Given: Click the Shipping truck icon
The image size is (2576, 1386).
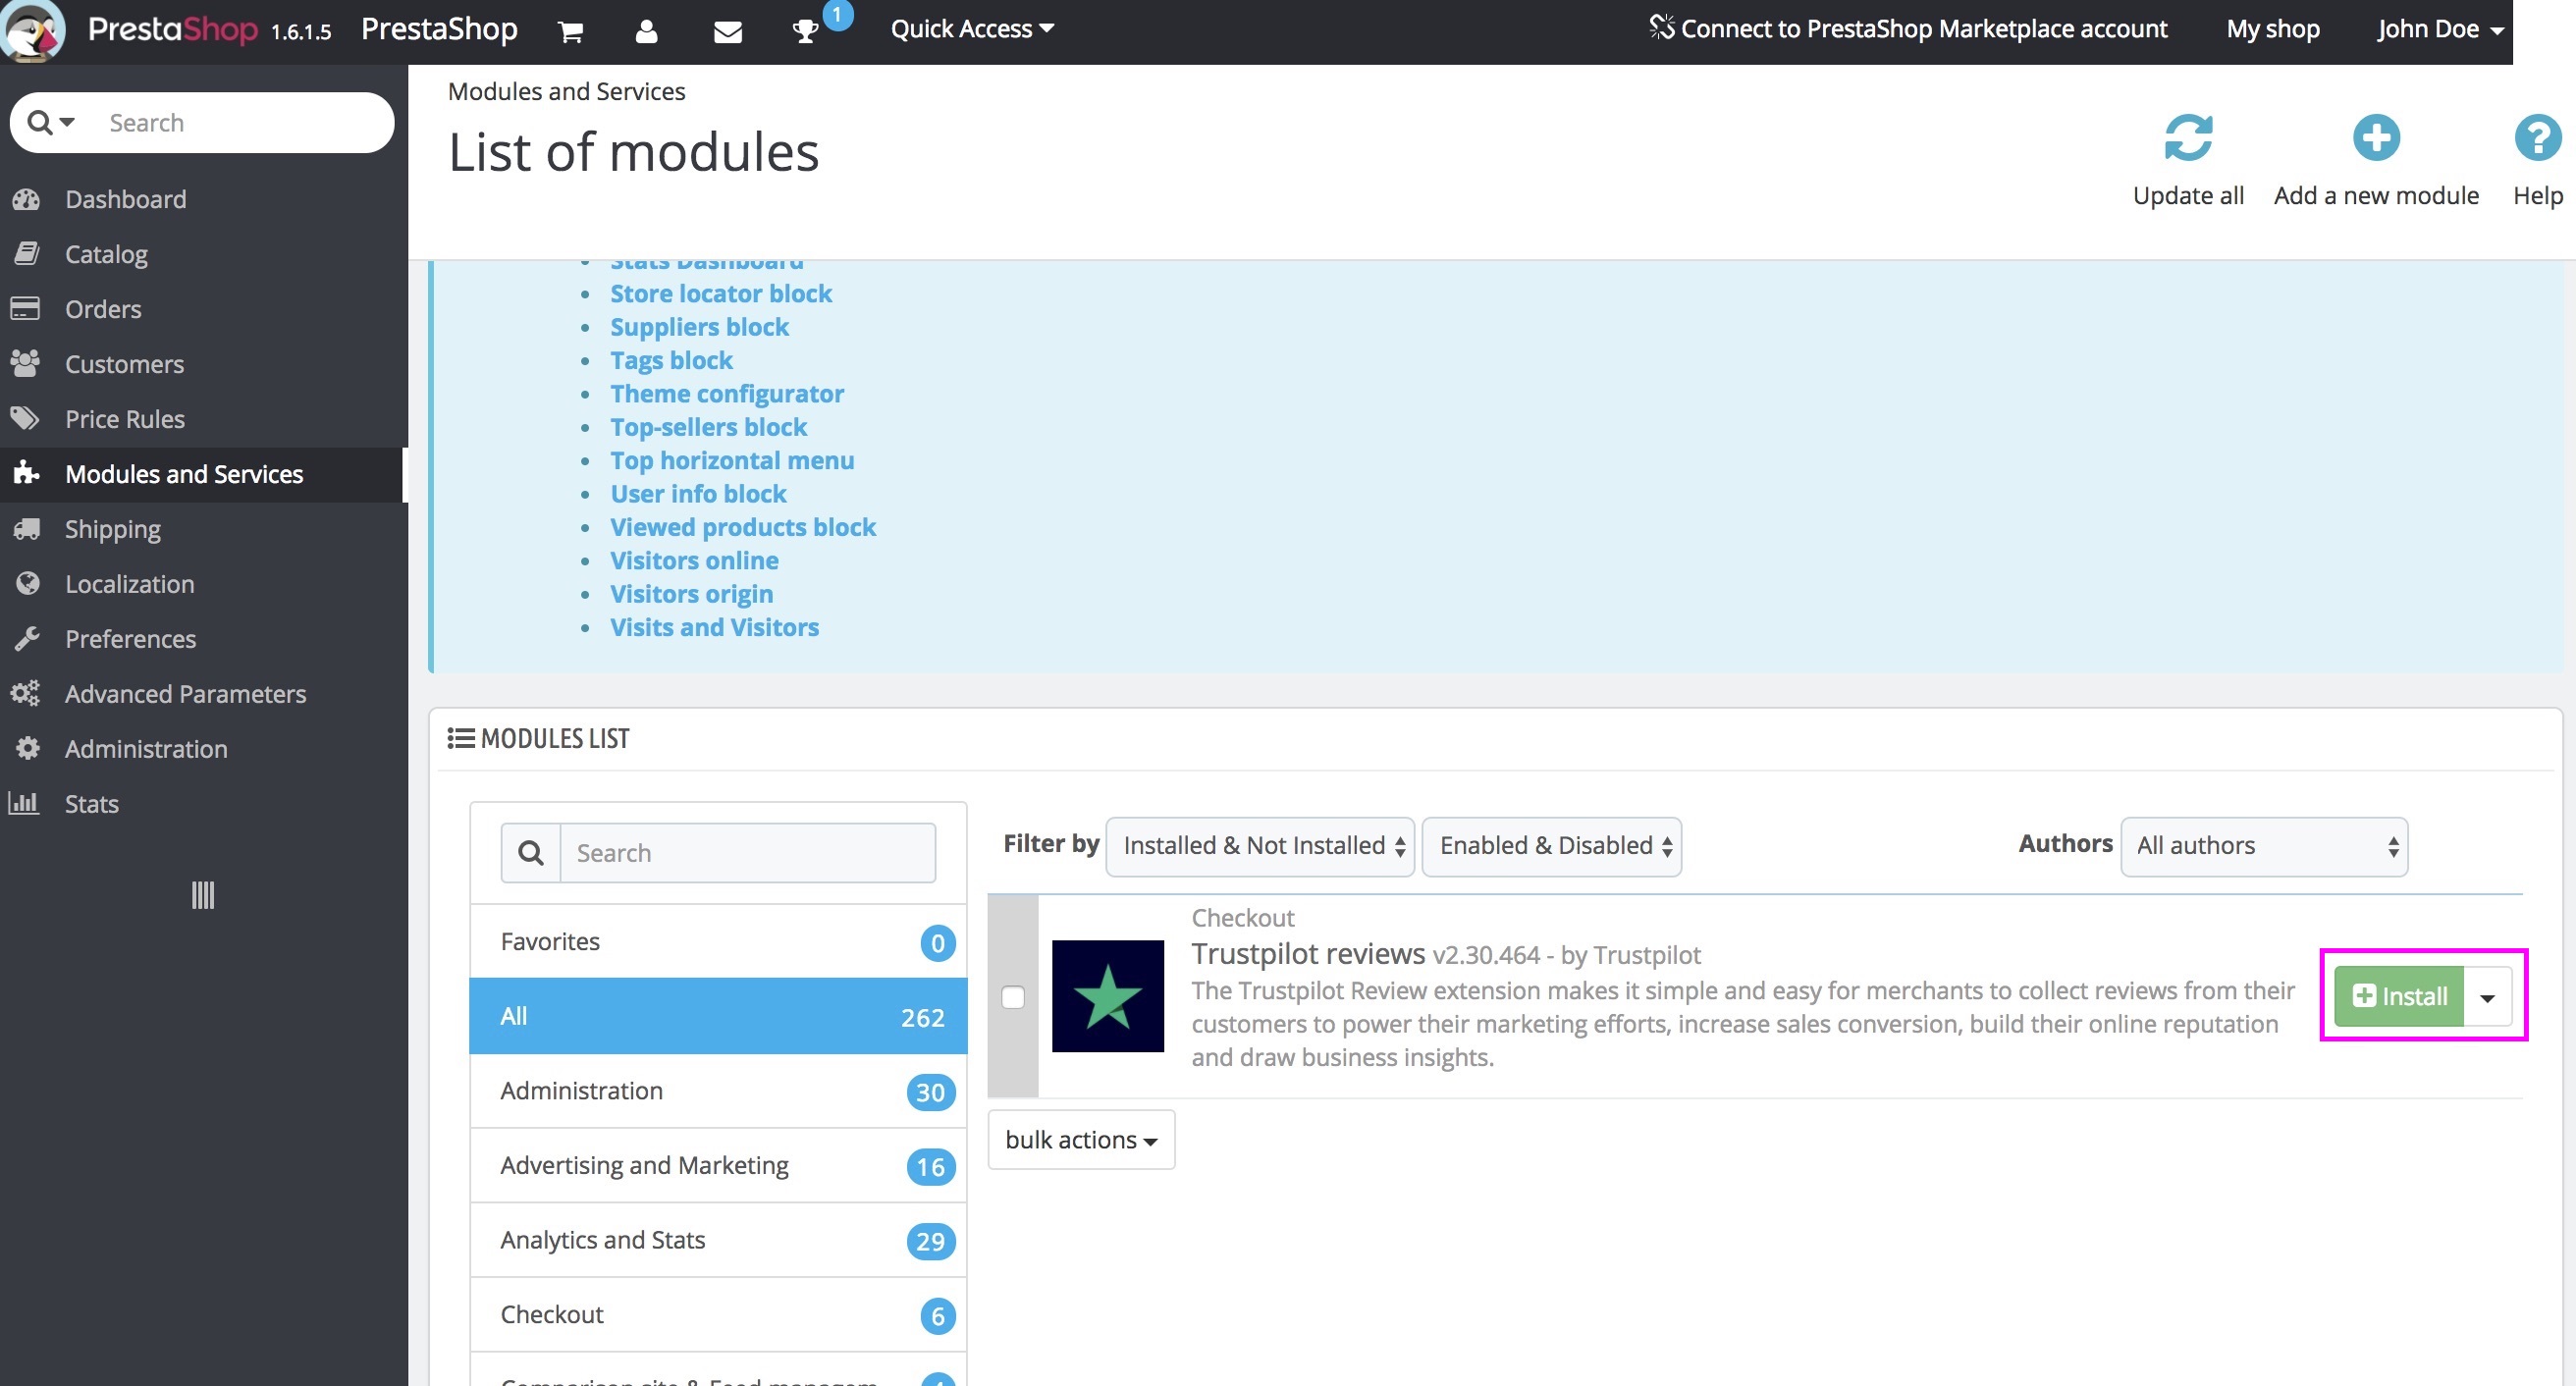Looking at the screenshot, I should (x=26, y=528).
